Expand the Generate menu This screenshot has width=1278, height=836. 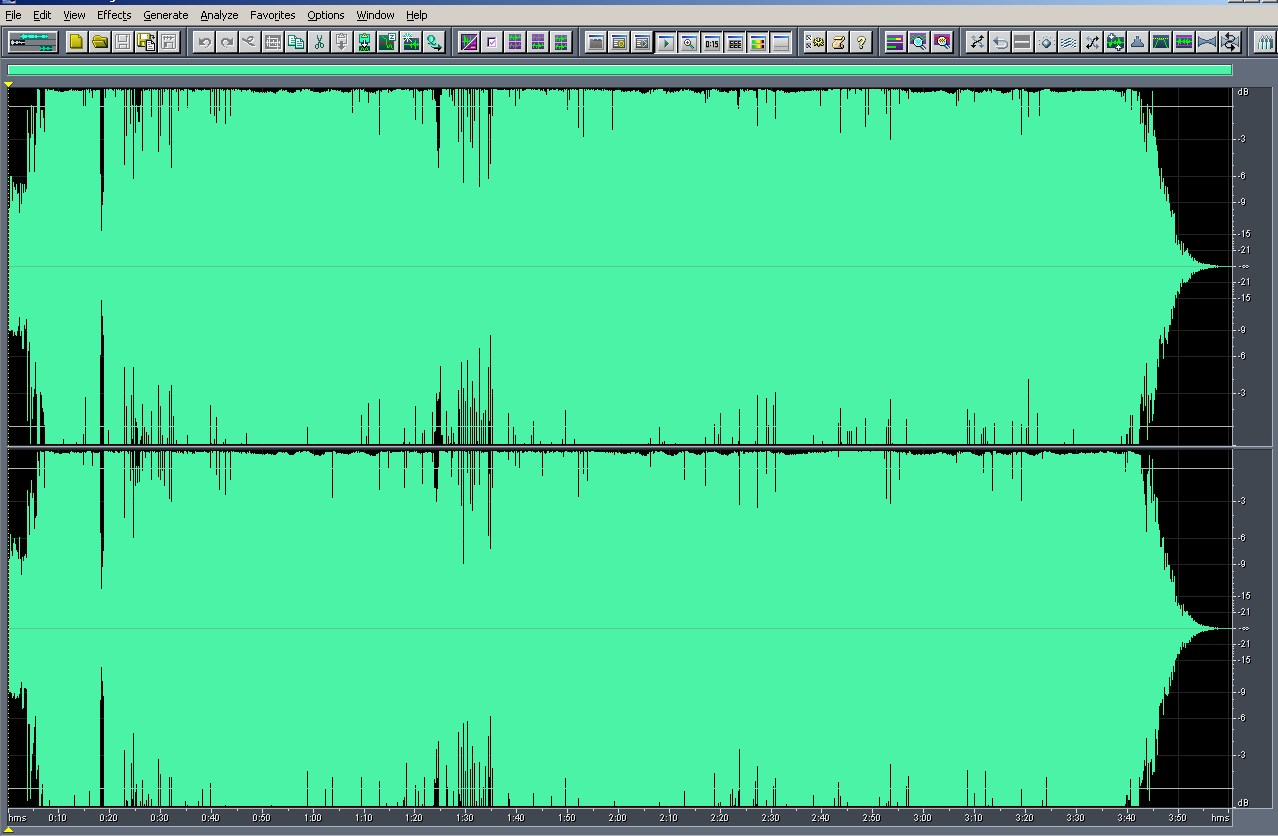165,15
